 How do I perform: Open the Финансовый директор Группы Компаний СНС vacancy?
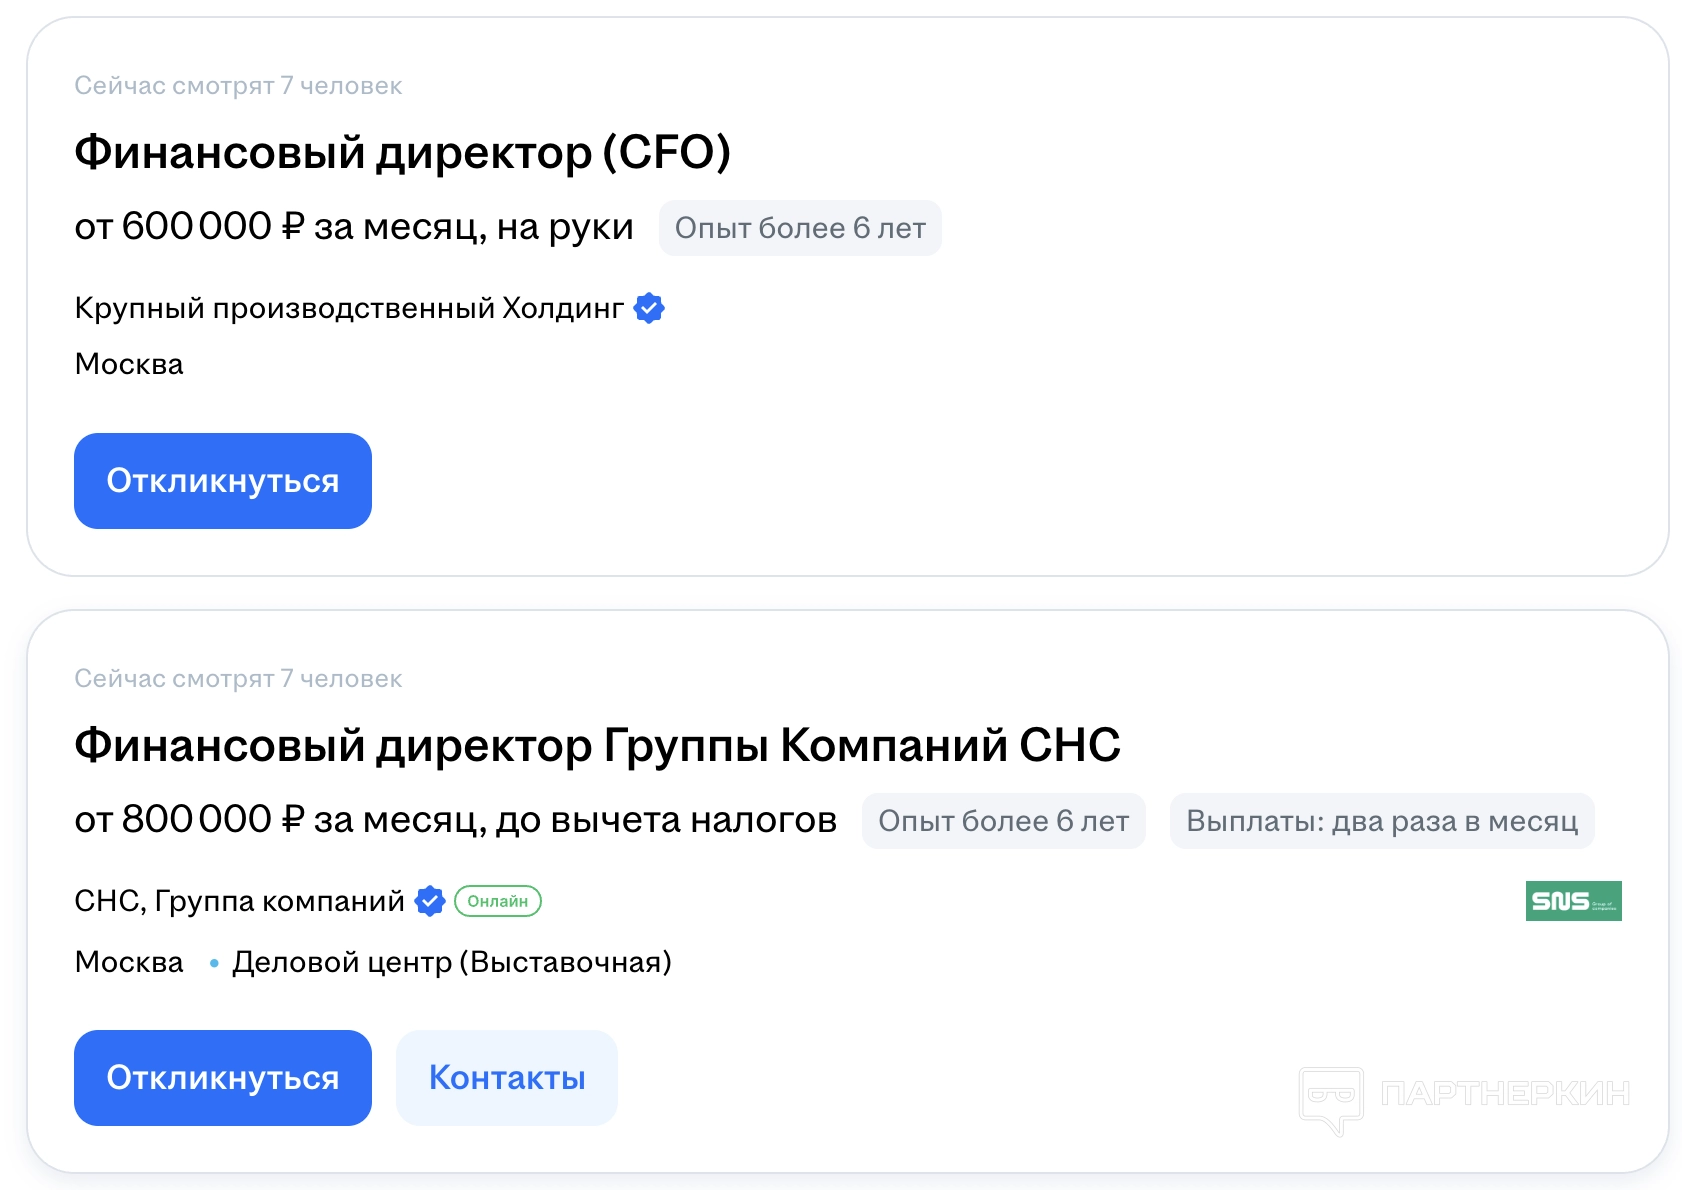[x=597, y=746]
